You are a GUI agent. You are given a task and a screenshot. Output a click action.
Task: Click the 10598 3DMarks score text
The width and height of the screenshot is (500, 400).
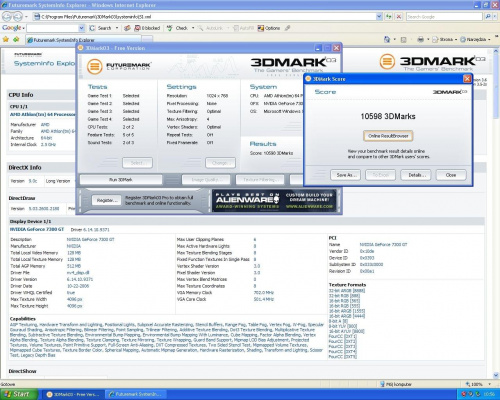point(388,116)
